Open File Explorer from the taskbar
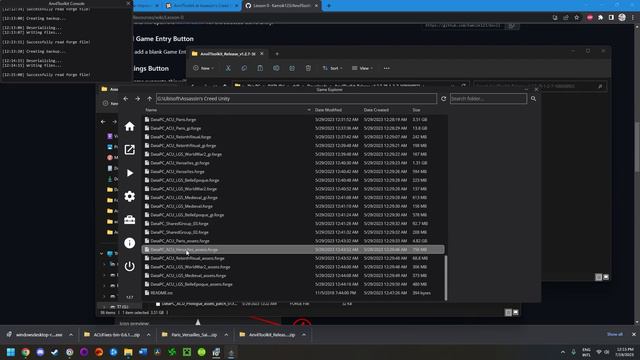Image resolution: width=640 pixels, height=360 pixels. click(x=128, y=352)
